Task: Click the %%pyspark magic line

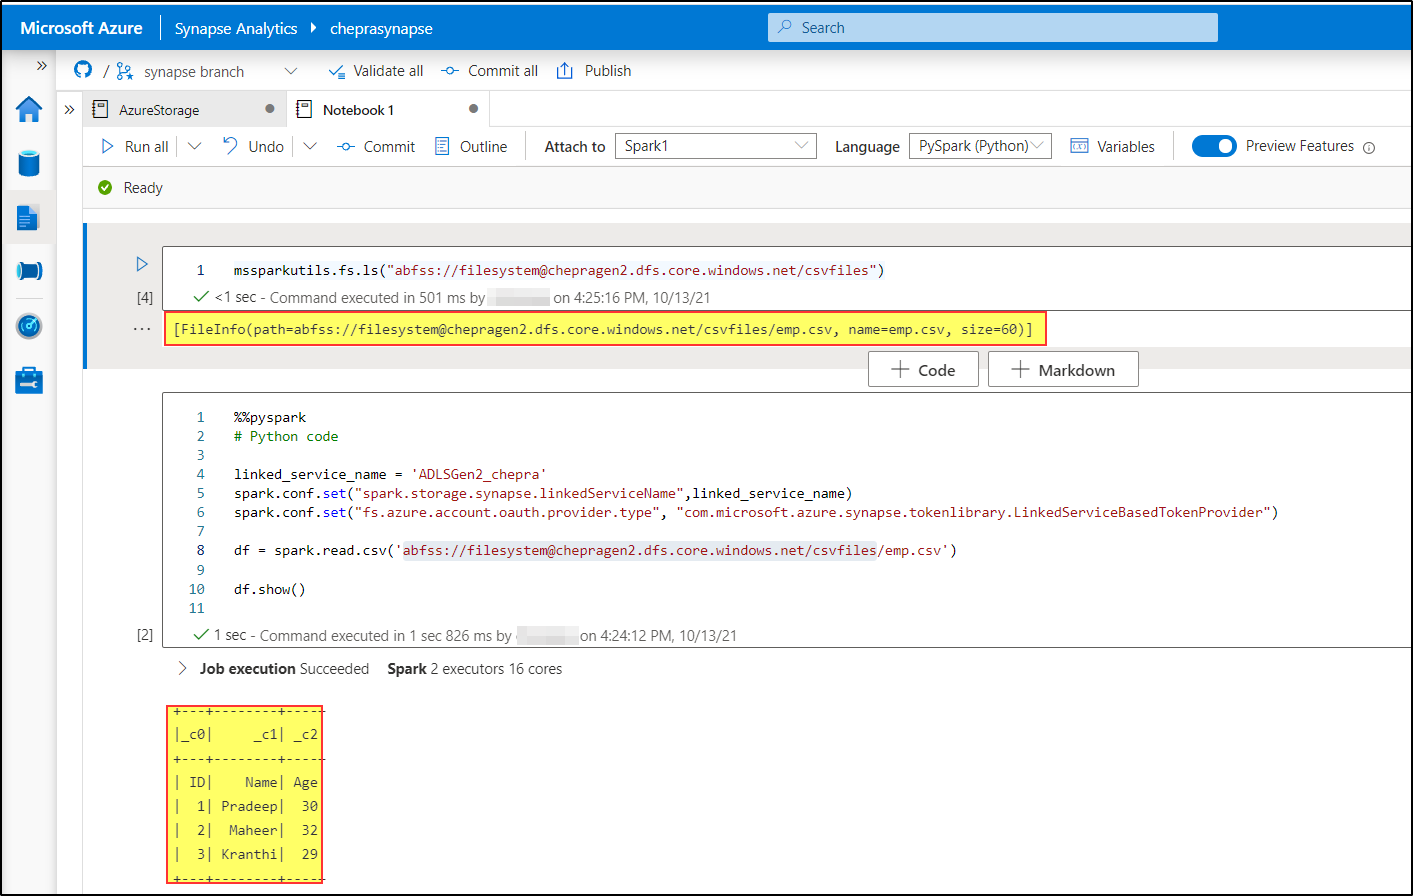Action: tap(270, 417)
